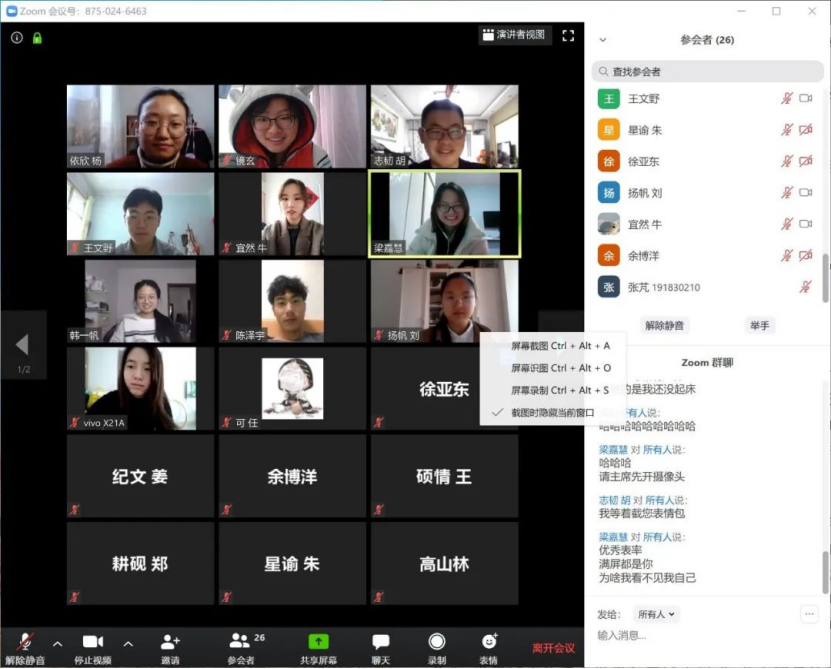The image size is (831, 669).
Task: Select 屏幕录制 from the context menu
Action: pos(560,390)
